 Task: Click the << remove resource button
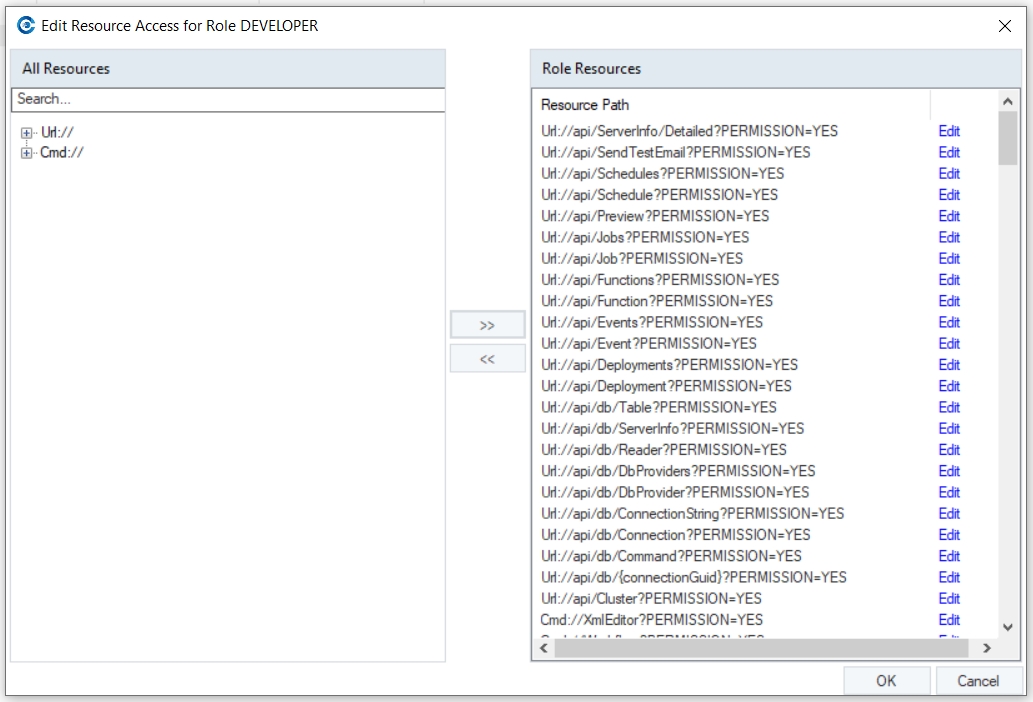click(x=488, y=359)
